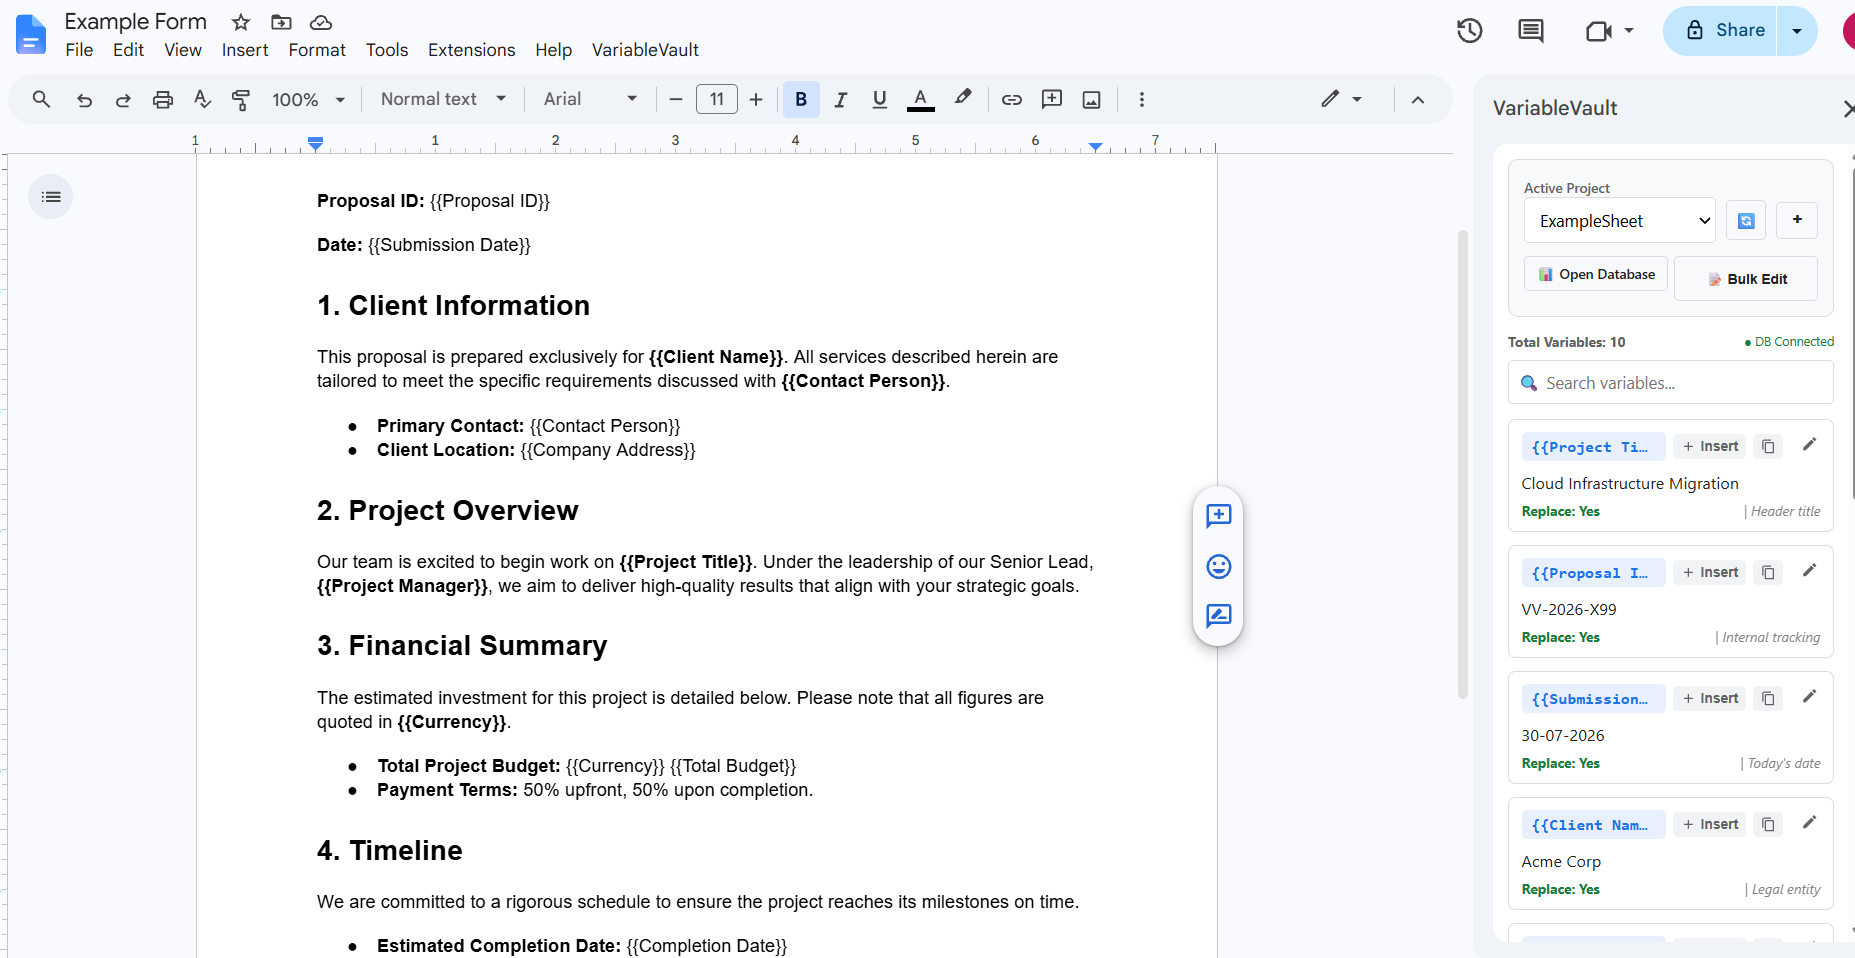Edit the Project Title variable
This screenshot has height=958, width=1855.
click(x=1809, y=445)
